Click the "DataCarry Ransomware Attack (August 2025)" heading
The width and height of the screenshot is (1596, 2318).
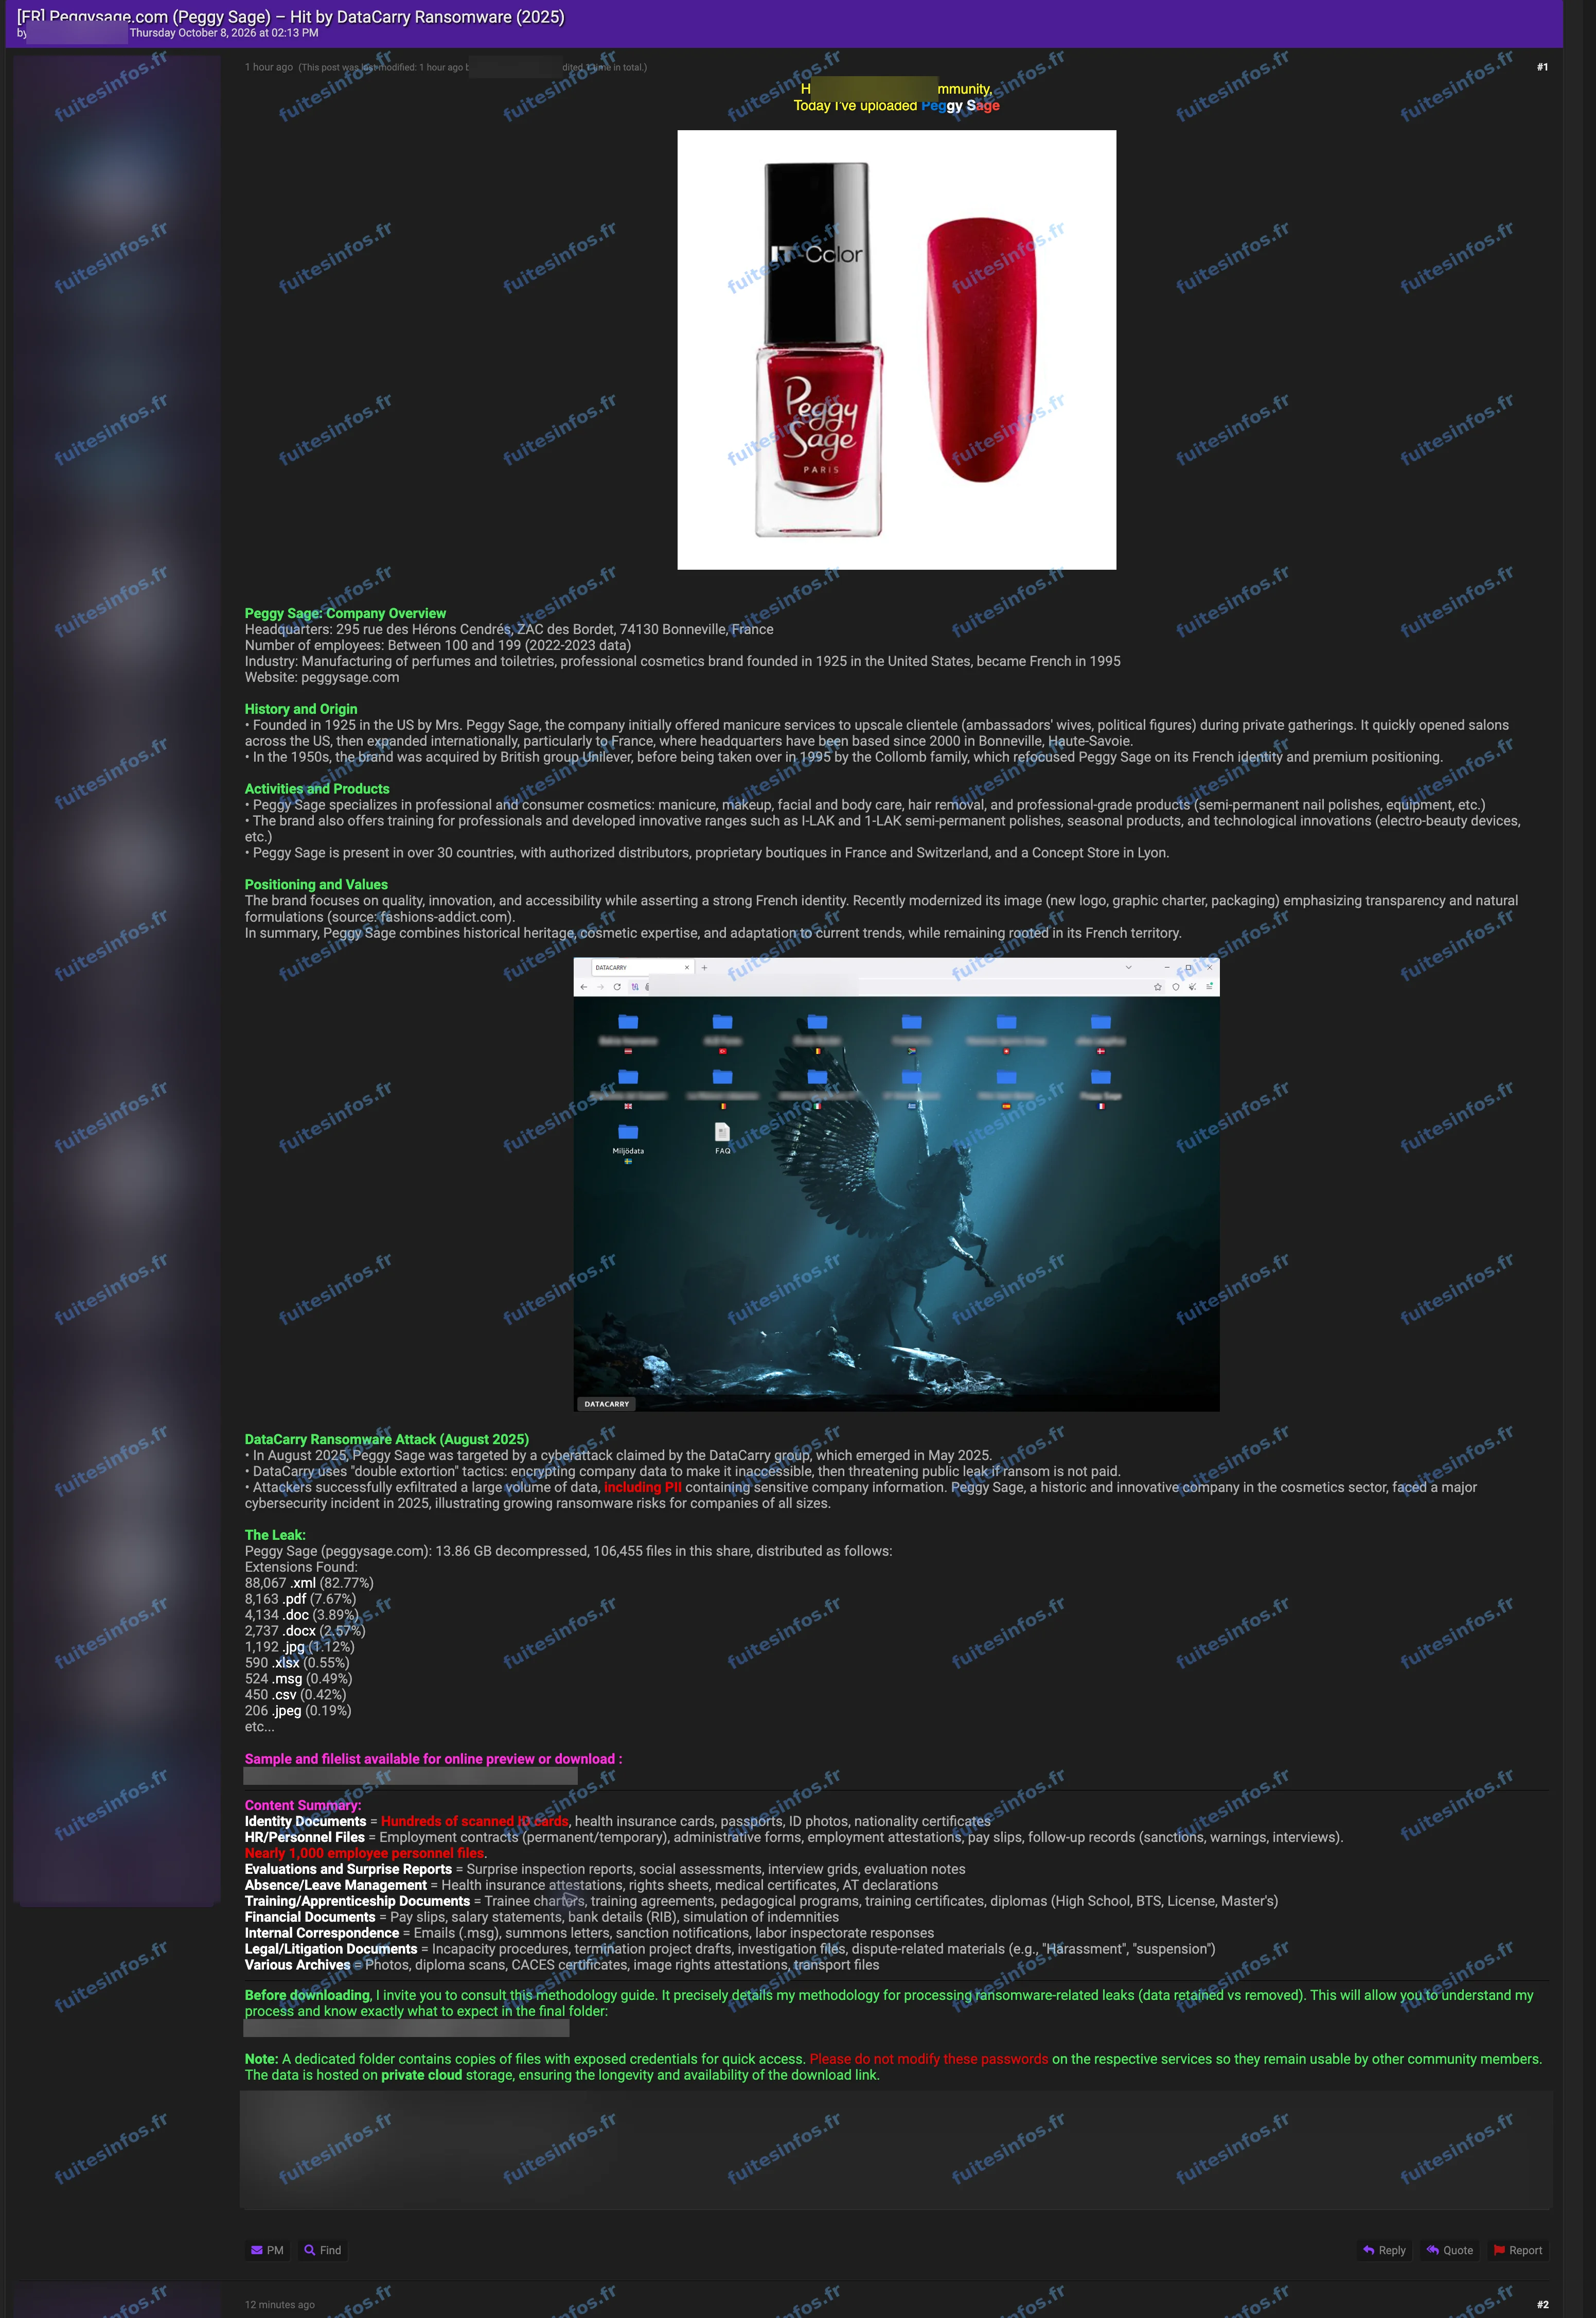pyautogui.click(x=387, y=1439)
